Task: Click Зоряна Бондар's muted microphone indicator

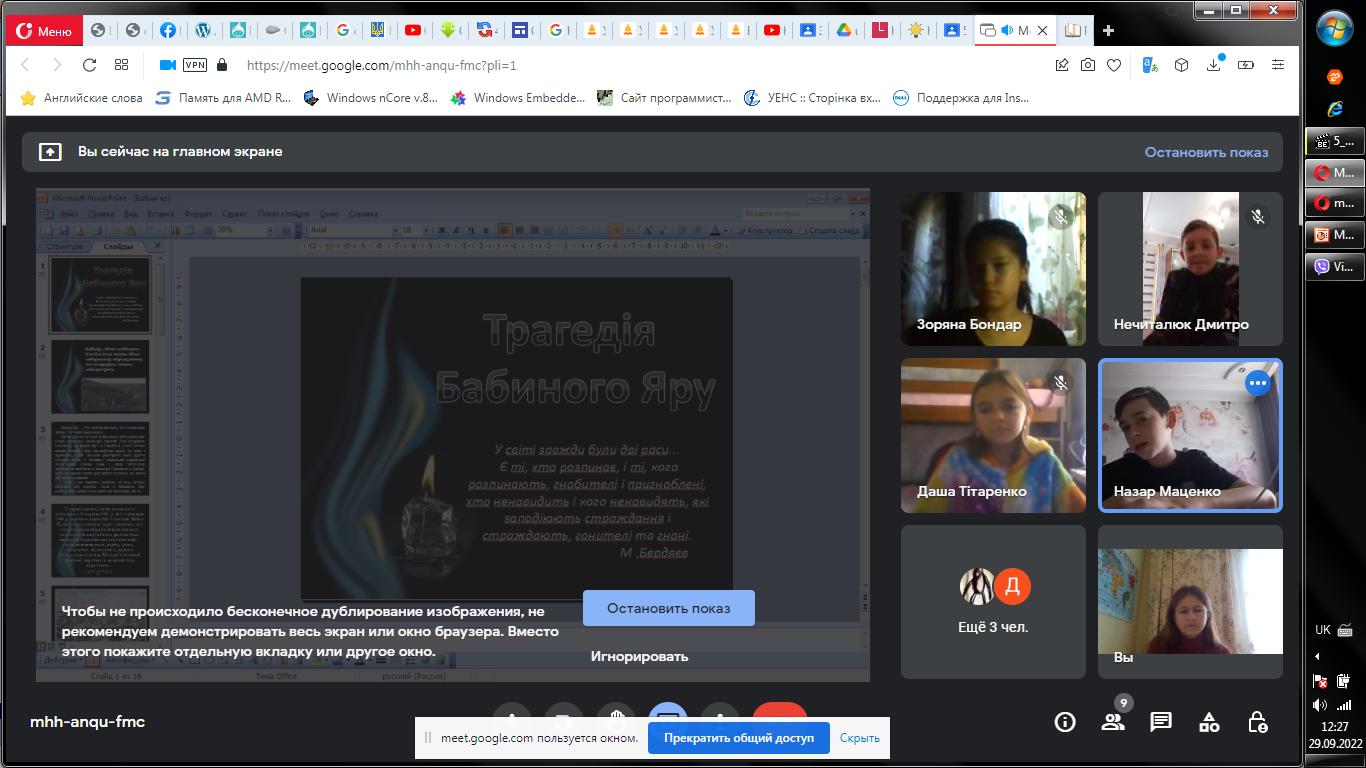Action: (x=1061, y=216)
